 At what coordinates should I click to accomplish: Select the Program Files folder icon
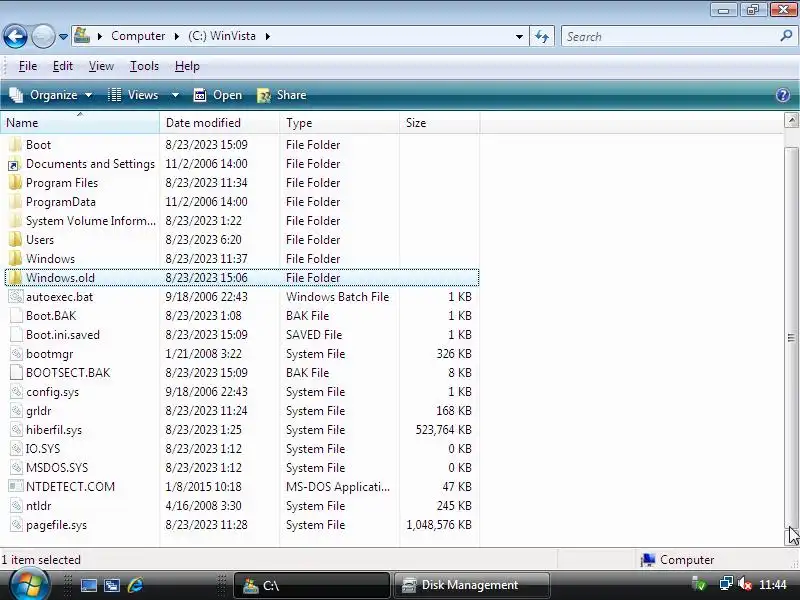point(16,183)
